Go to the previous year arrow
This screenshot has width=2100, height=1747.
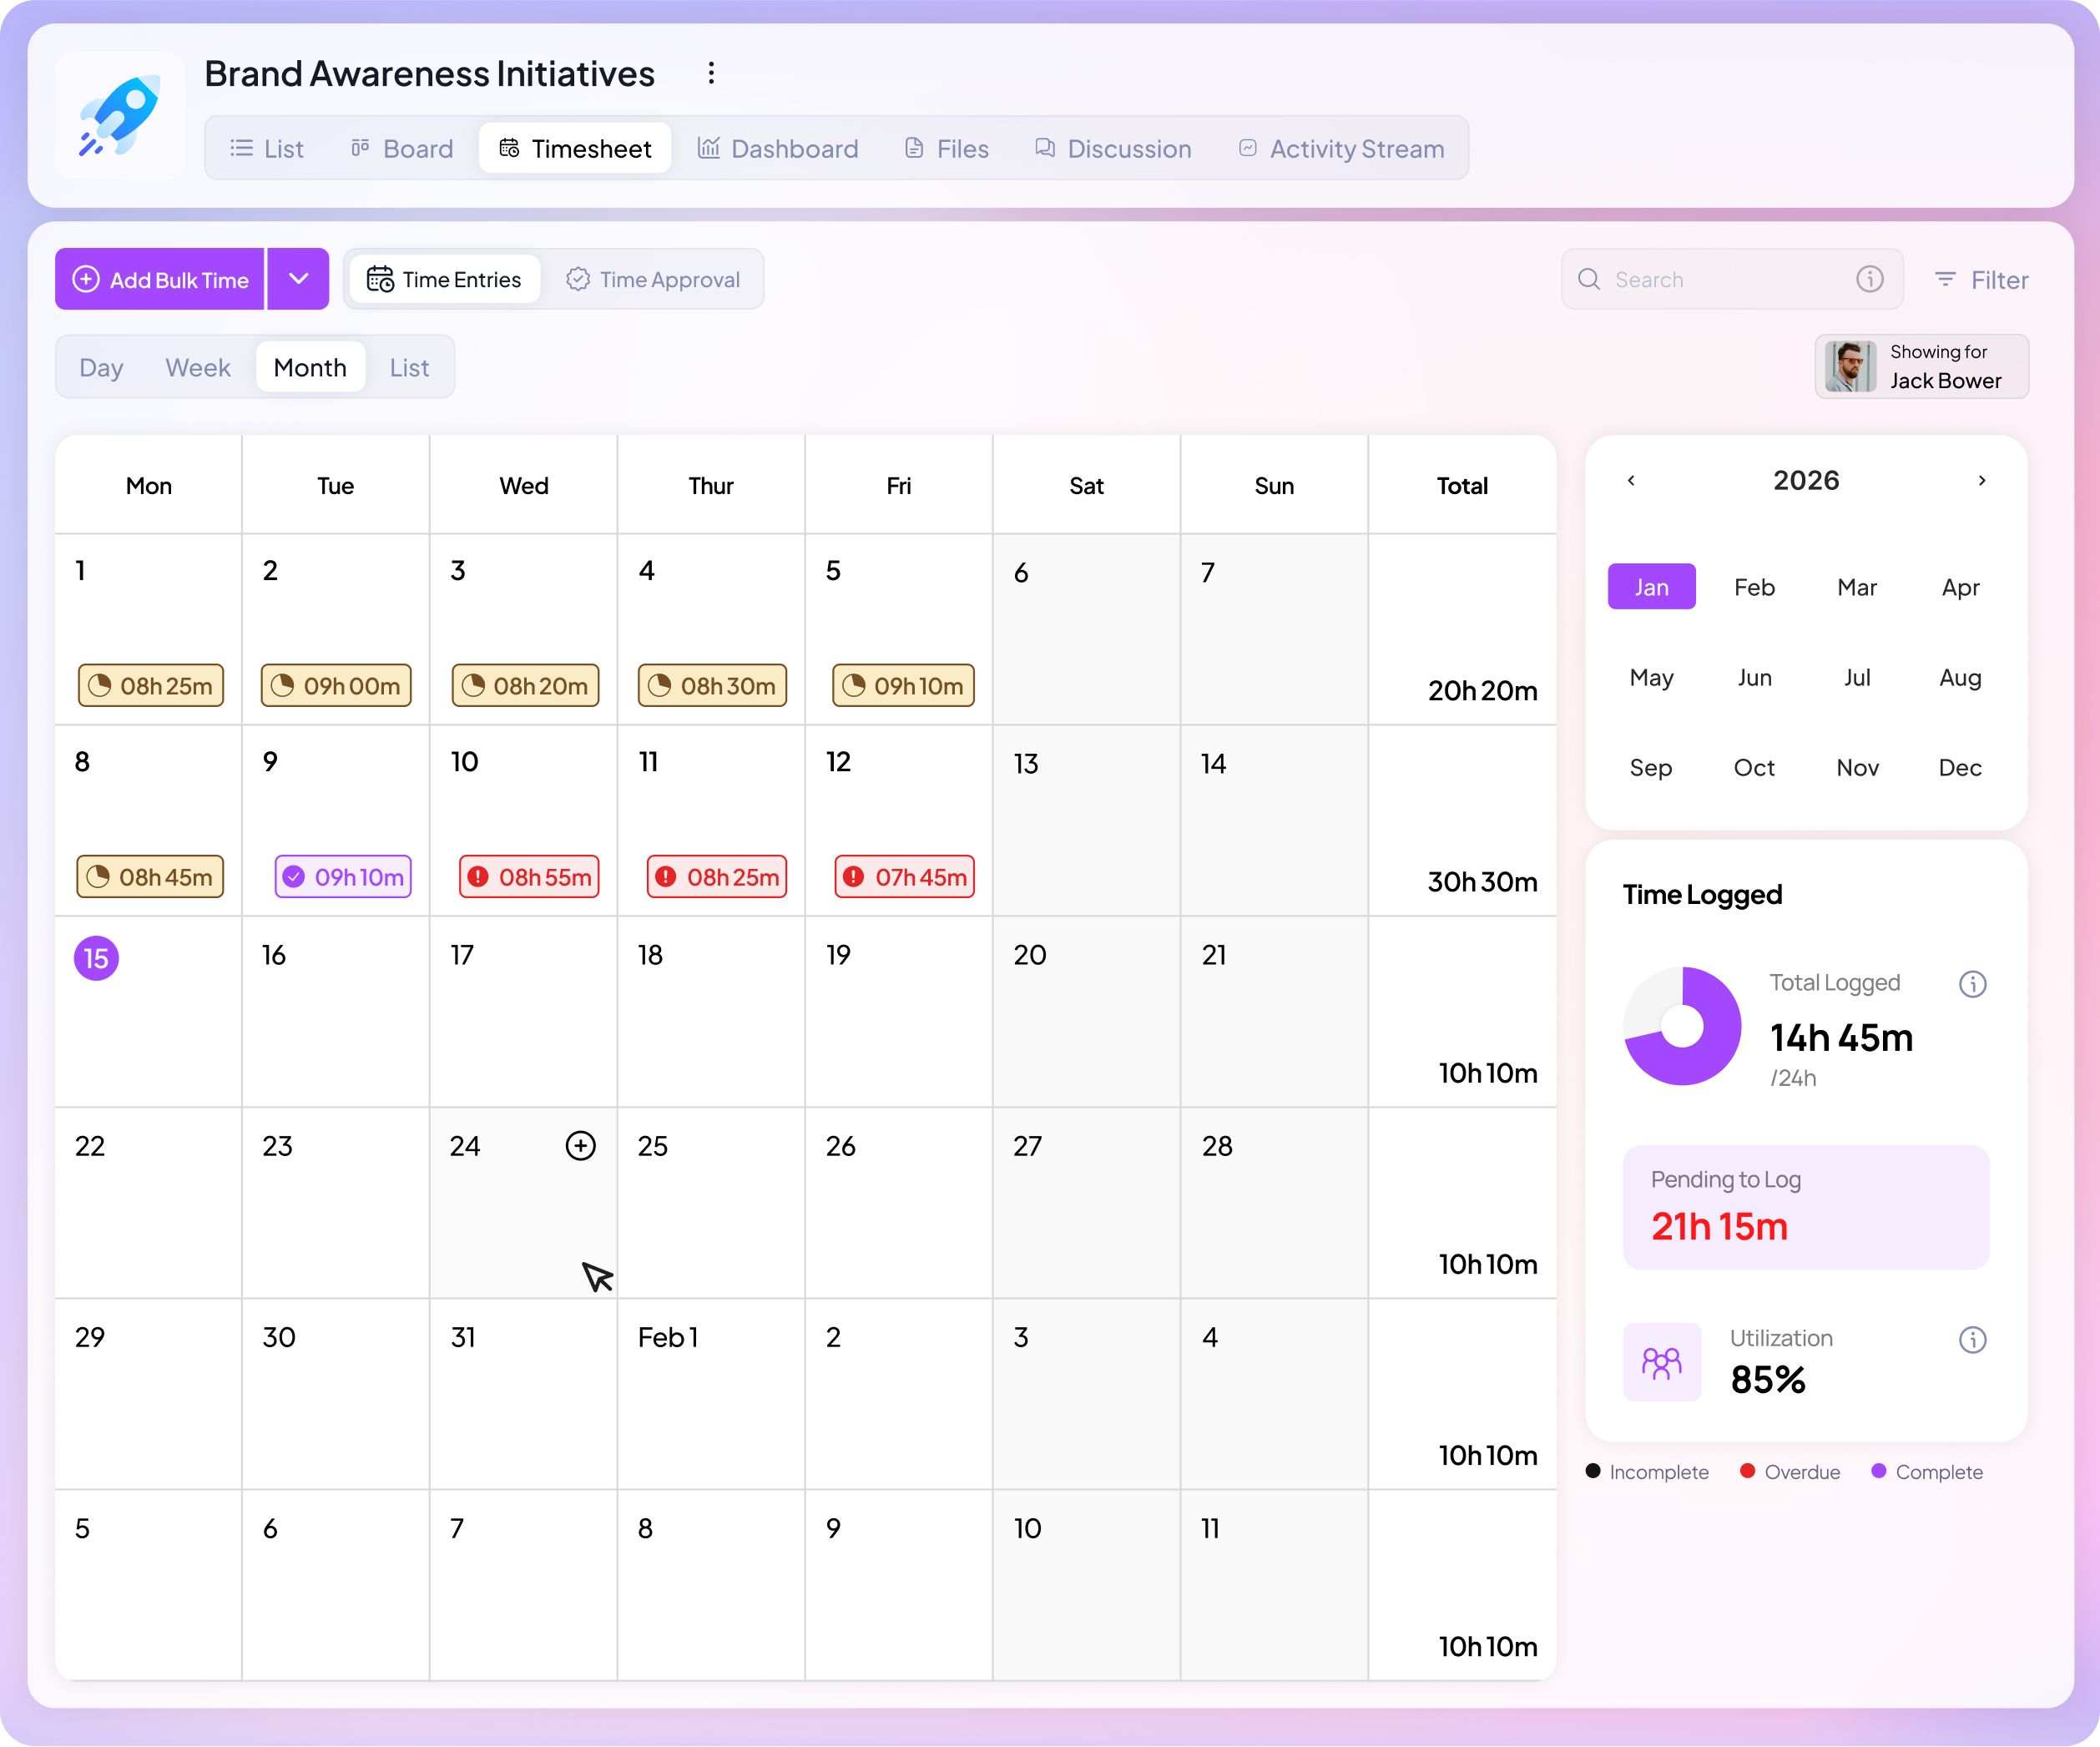click(1632, 481)
